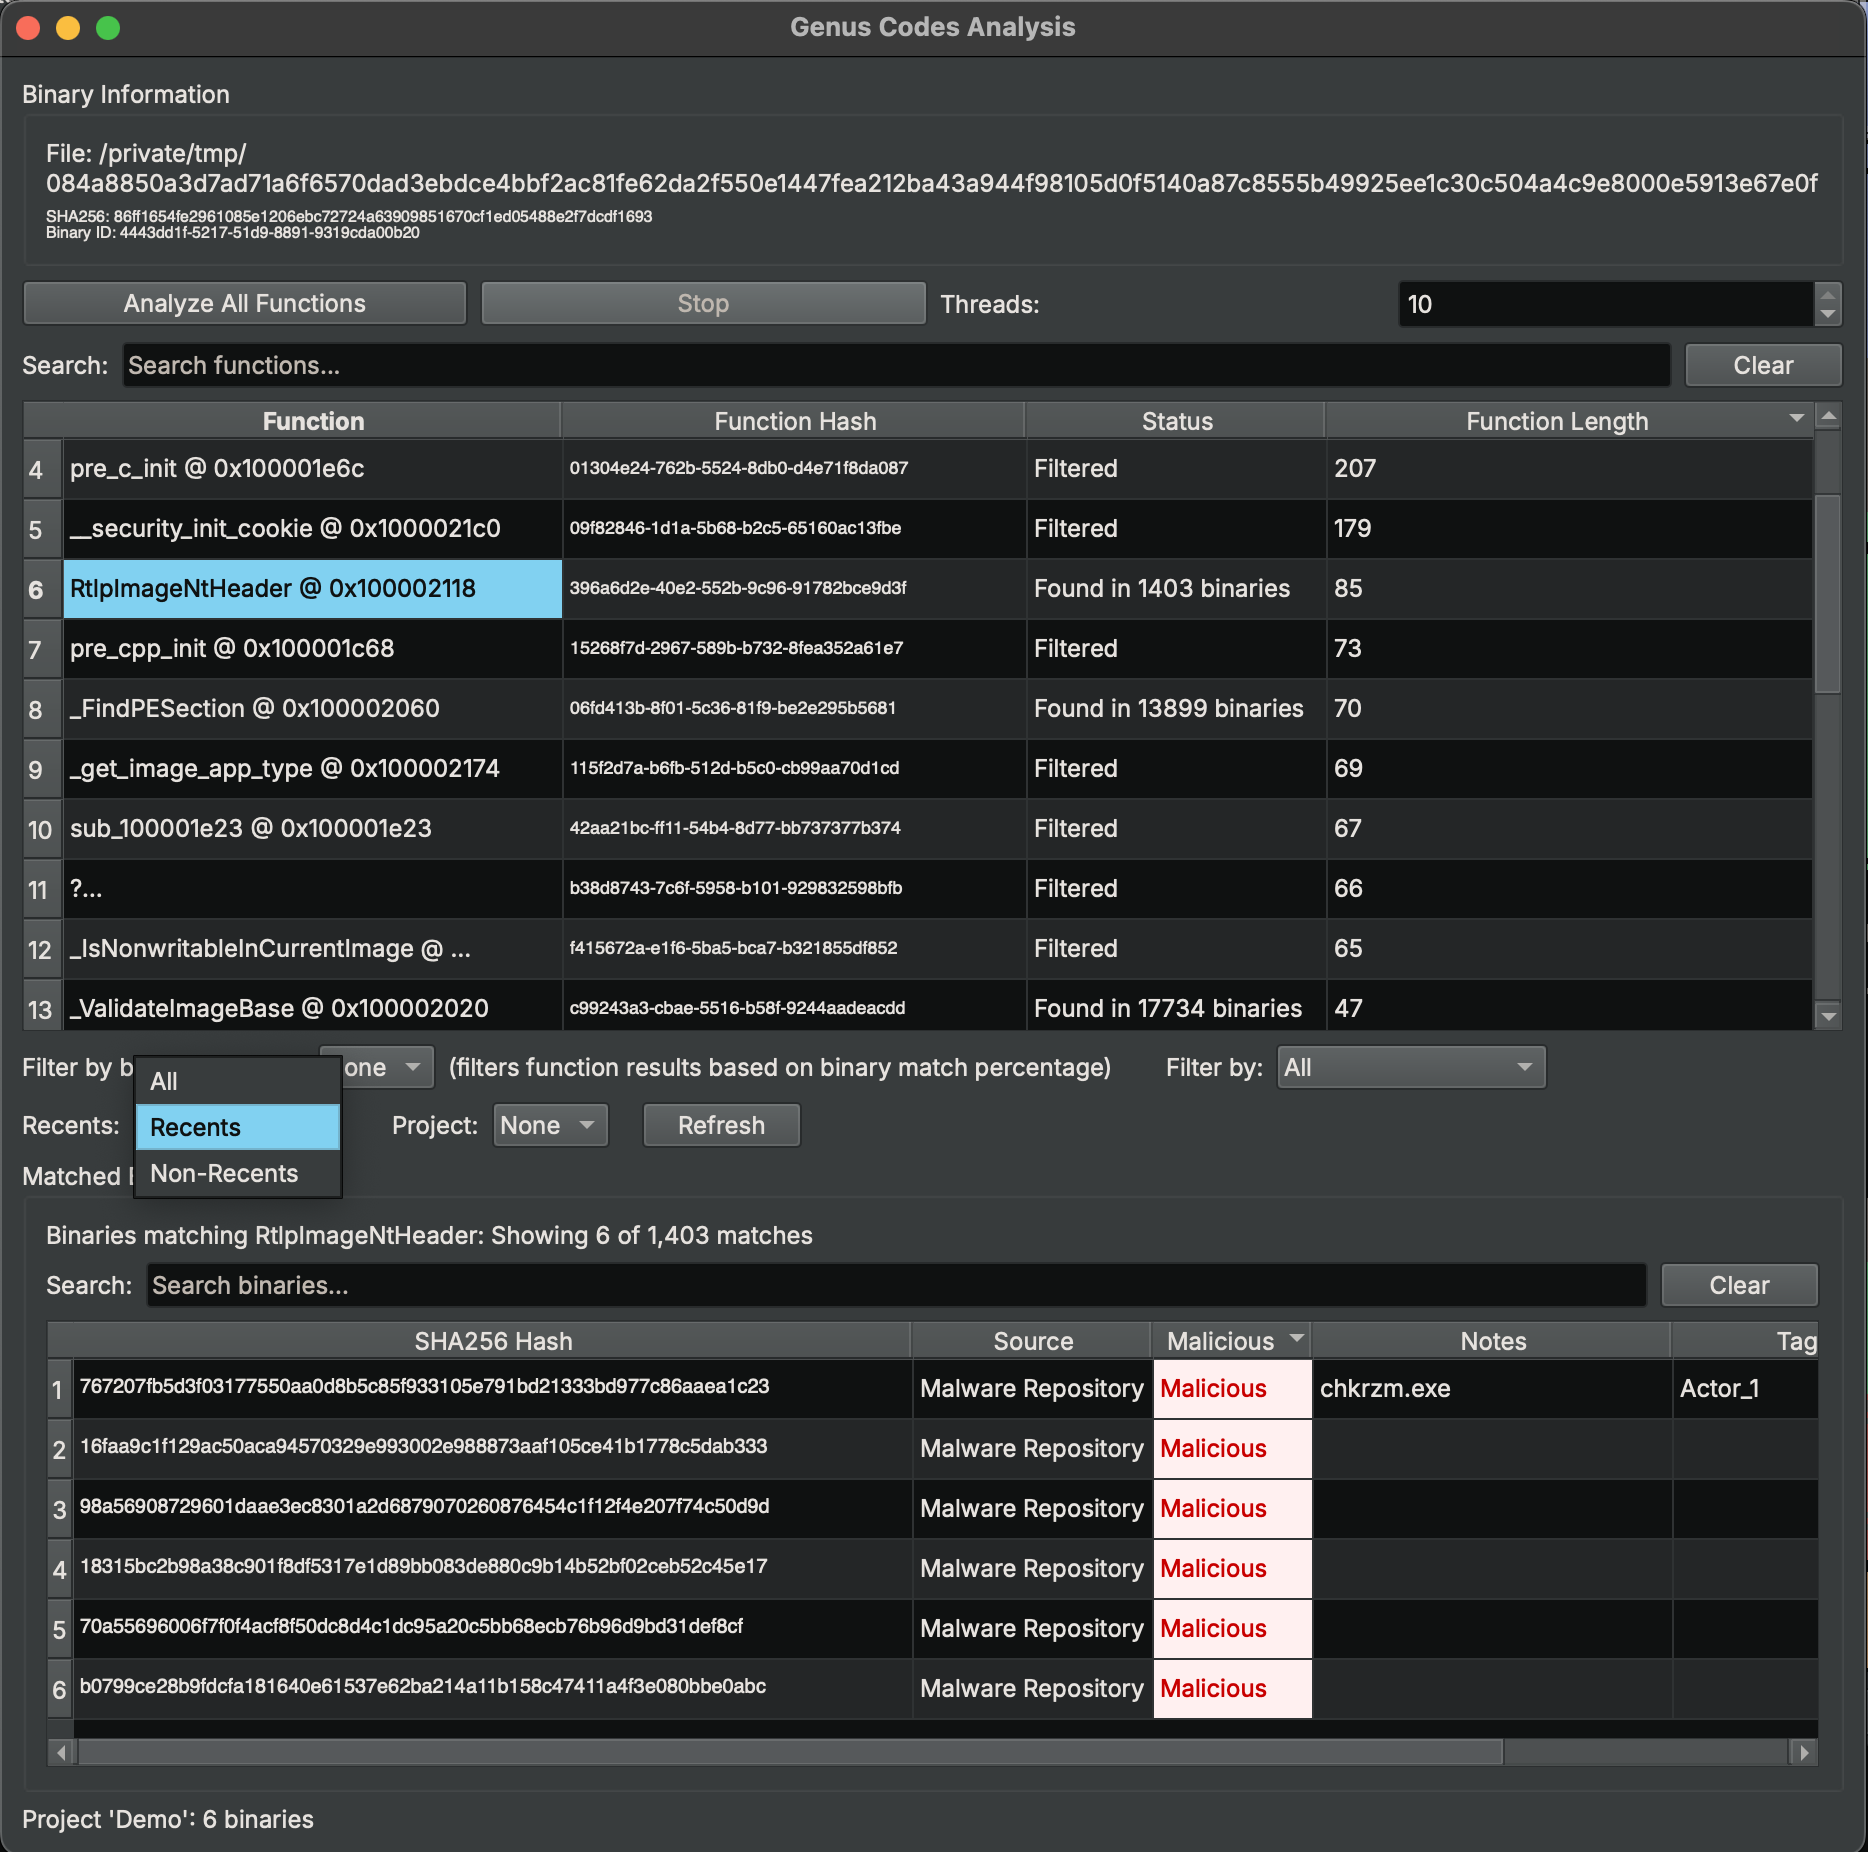
Task: Click the down arrow on the vertical scrollbar
Action: pyautogui.click(x=1829, y=1014)
